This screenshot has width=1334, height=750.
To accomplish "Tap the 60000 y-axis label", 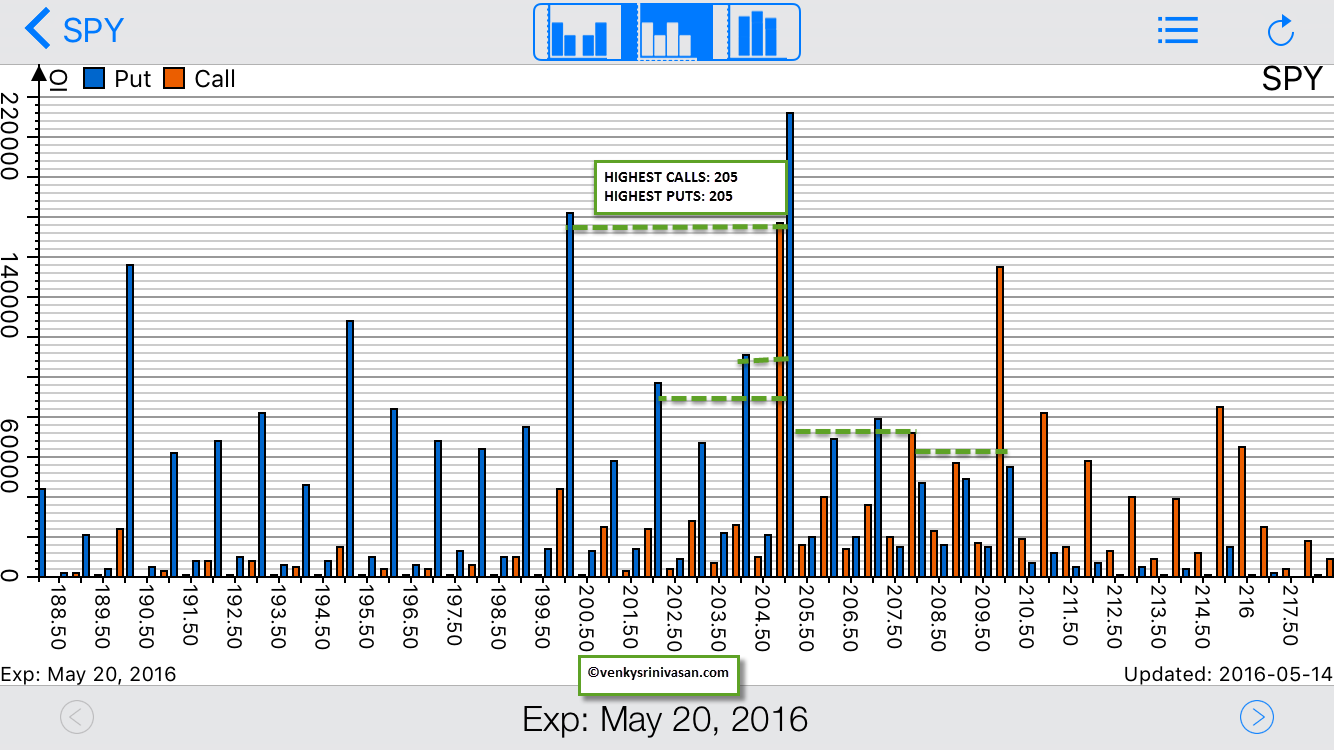I will point(11,456).
